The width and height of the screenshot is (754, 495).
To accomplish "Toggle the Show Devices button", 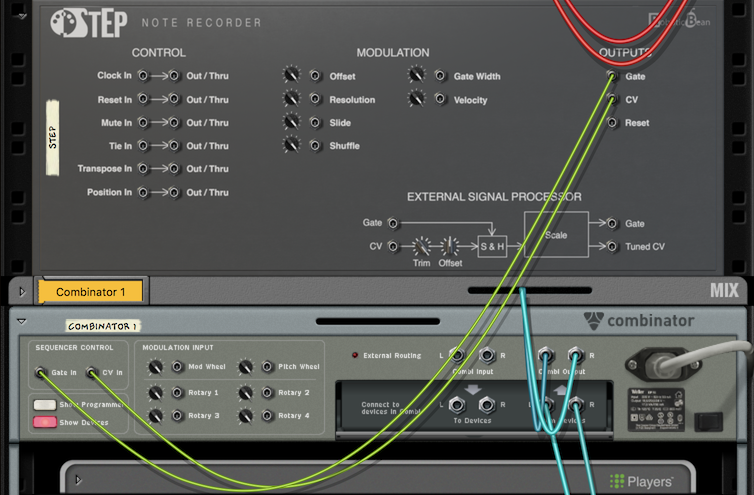I will tap(45, 422).
